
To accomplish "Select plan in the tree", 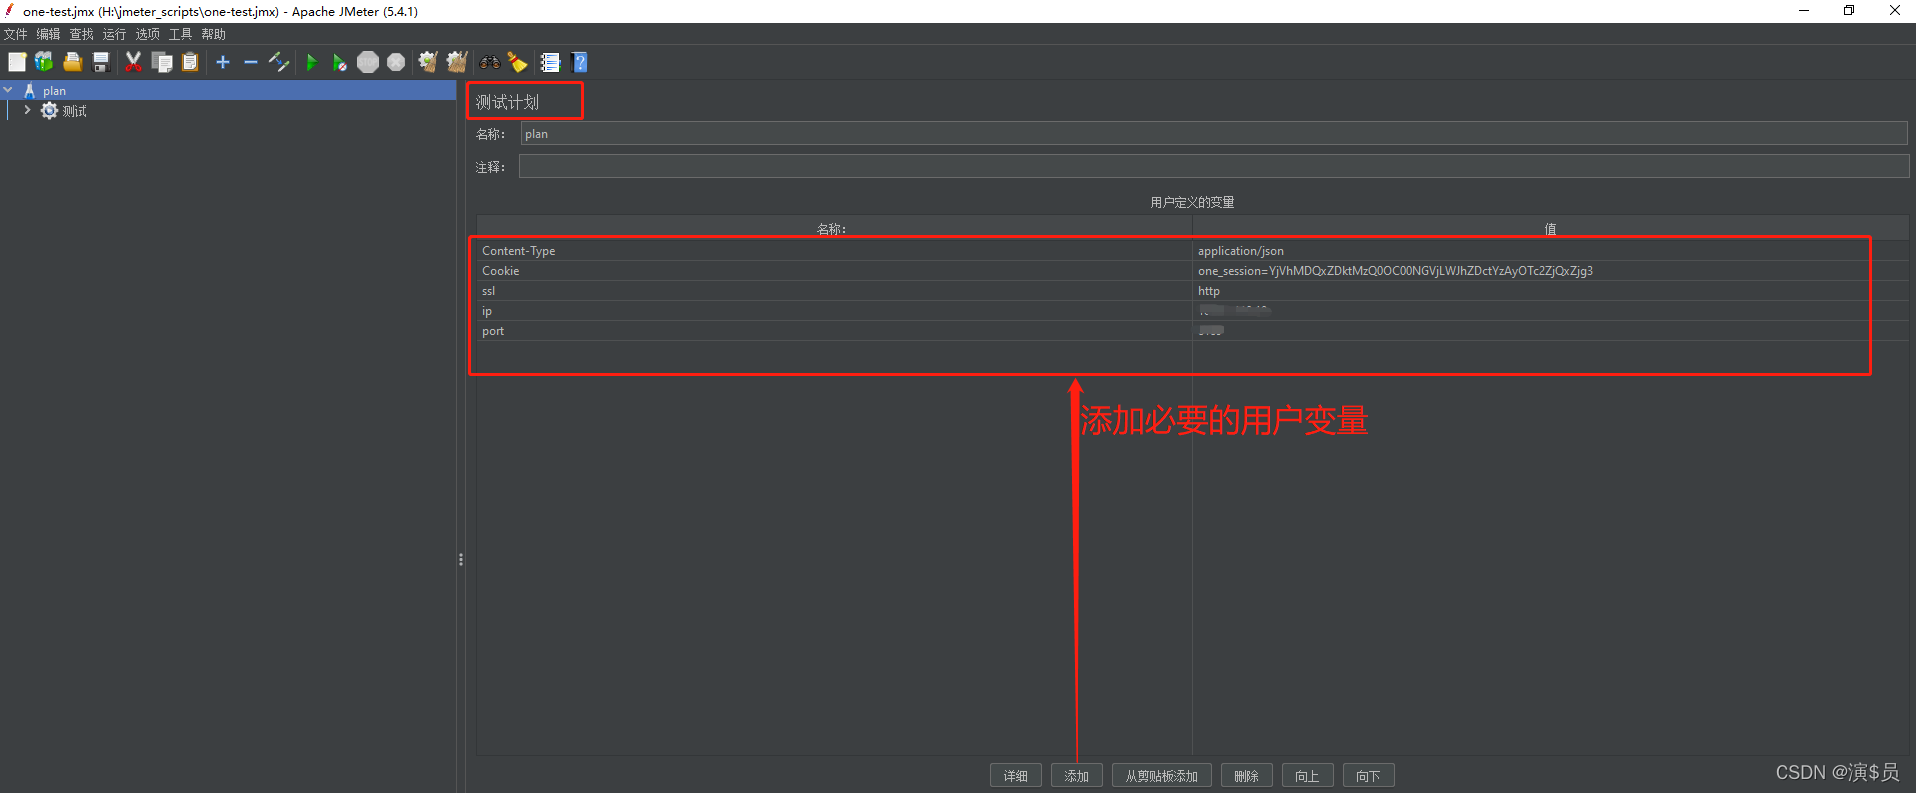I will 54,91.
